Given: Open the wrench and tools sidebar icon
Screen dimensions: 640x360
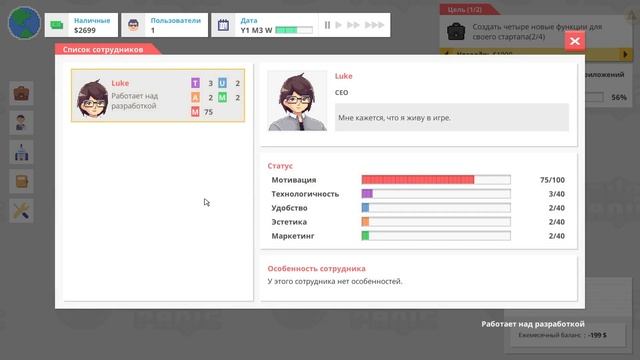Looking at the screenshot, I should coord(21,211).
